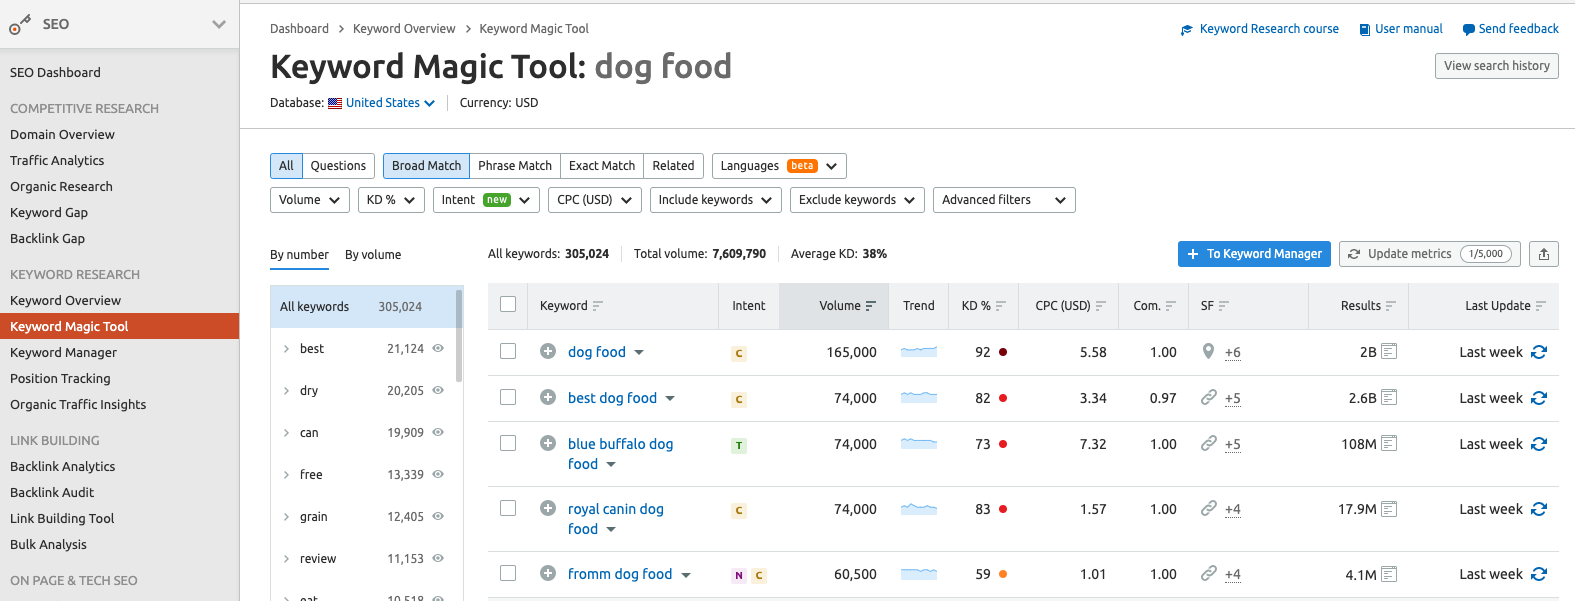Screen dimensions: 1575x601
Task: Open SERP results icon for royal canin
Action: pyautogui.click(x=1389, y=509)
